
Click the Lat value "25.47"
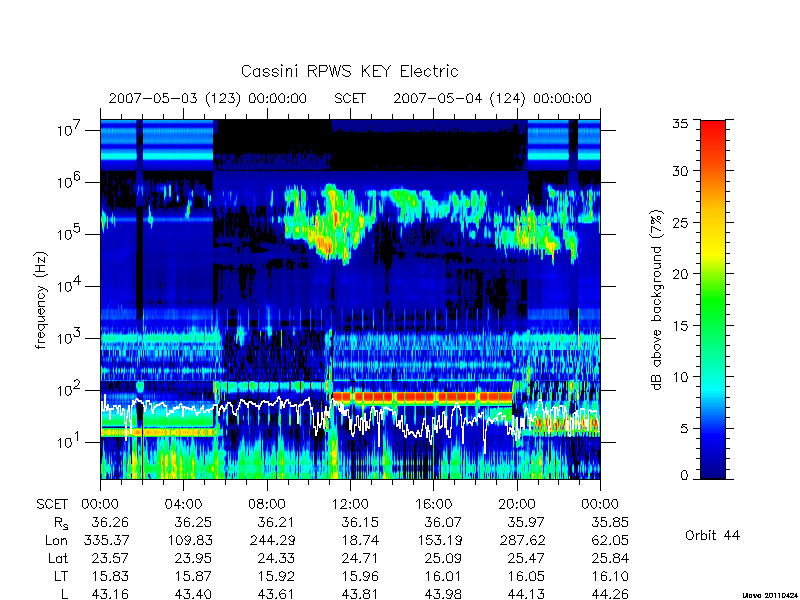tap(526, 559)
